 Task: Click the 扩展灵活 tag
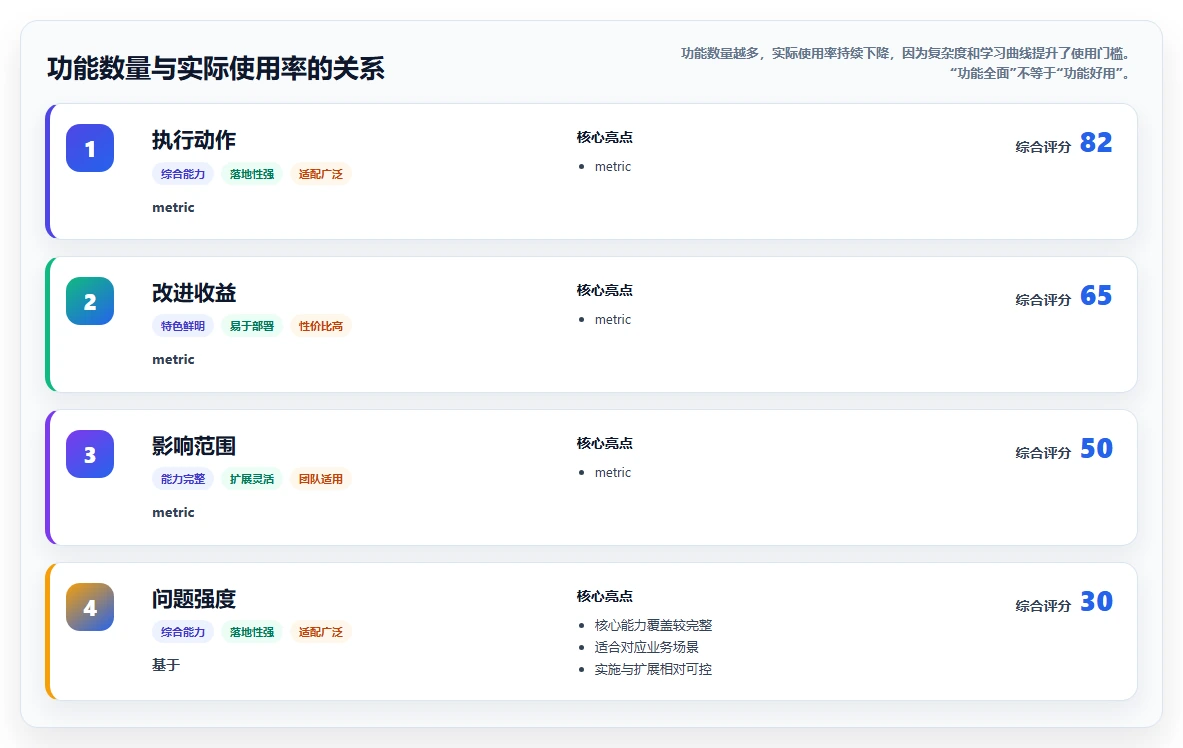252,479
